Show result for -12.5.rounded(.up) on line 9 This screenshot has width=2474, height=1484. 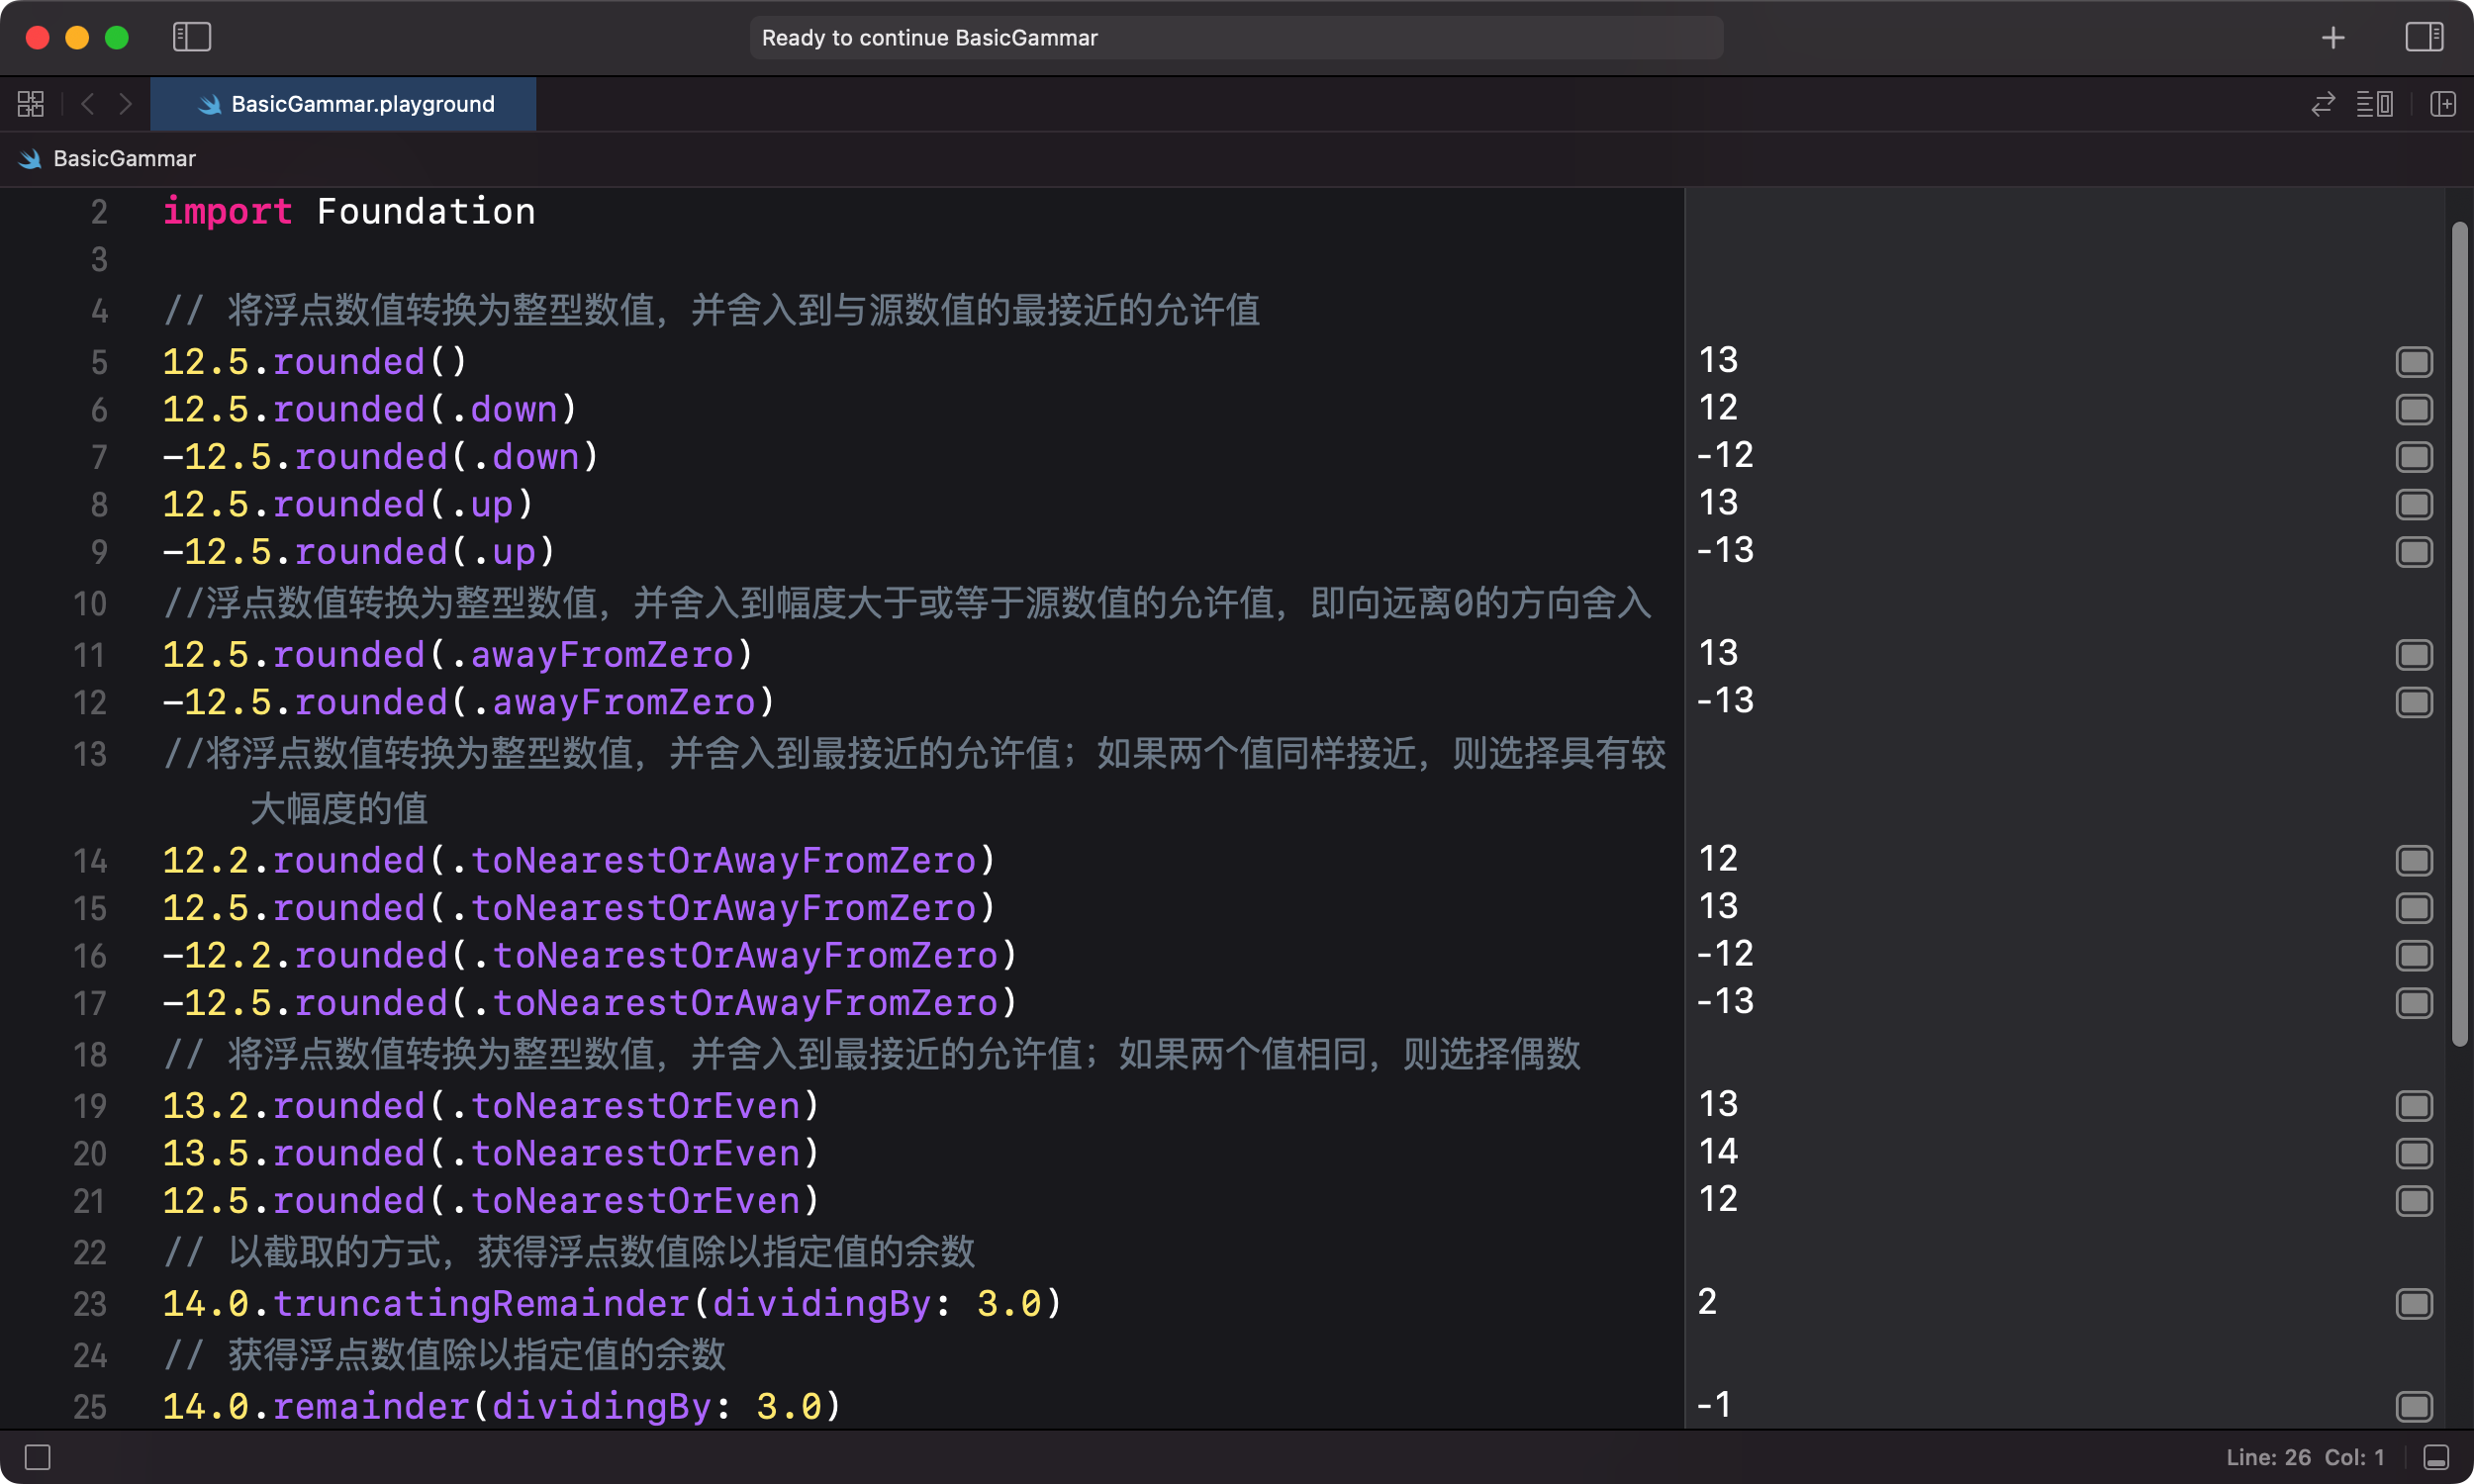[x=2414, y=552]
